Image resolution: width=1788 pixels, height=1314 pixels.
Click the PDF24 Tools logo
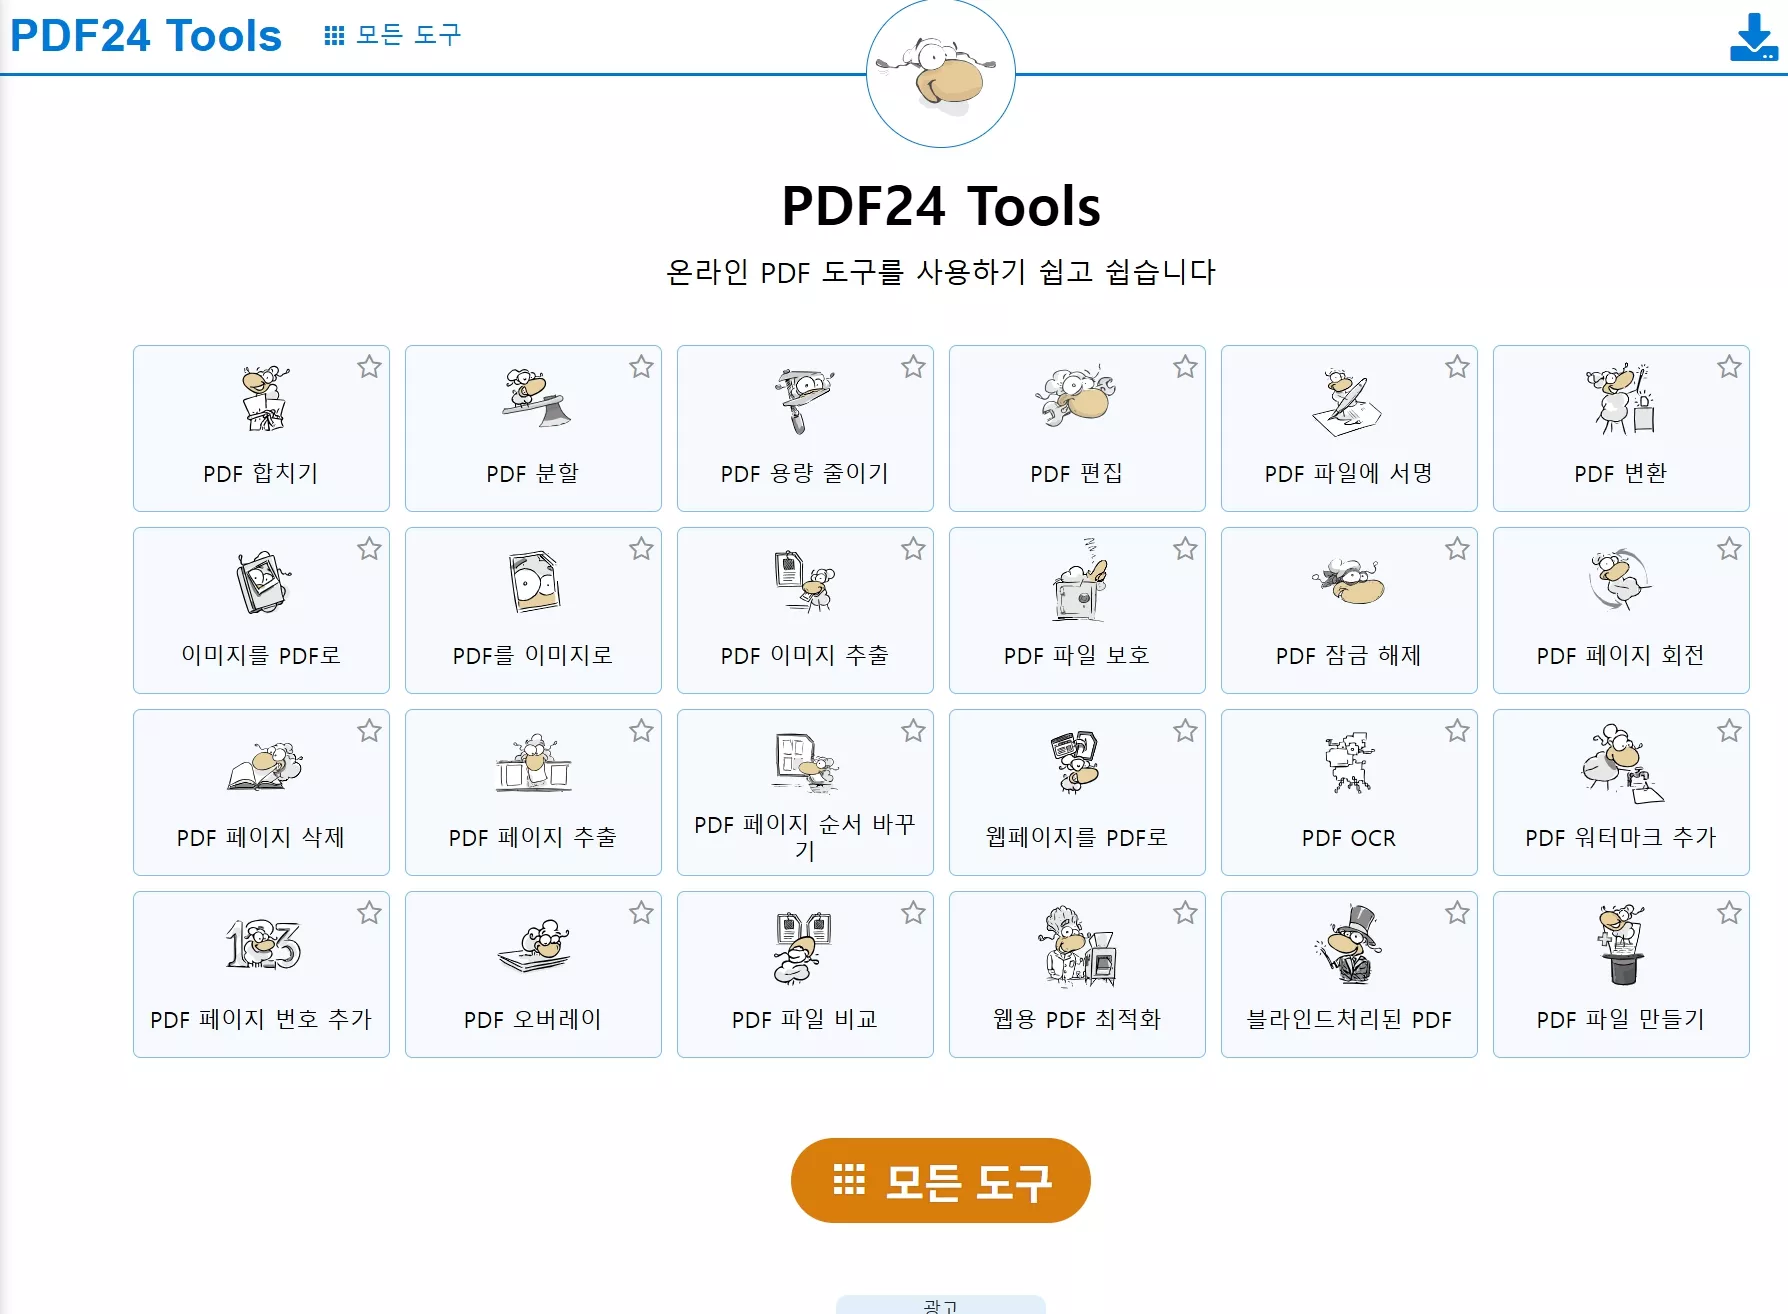pos(145,35)
